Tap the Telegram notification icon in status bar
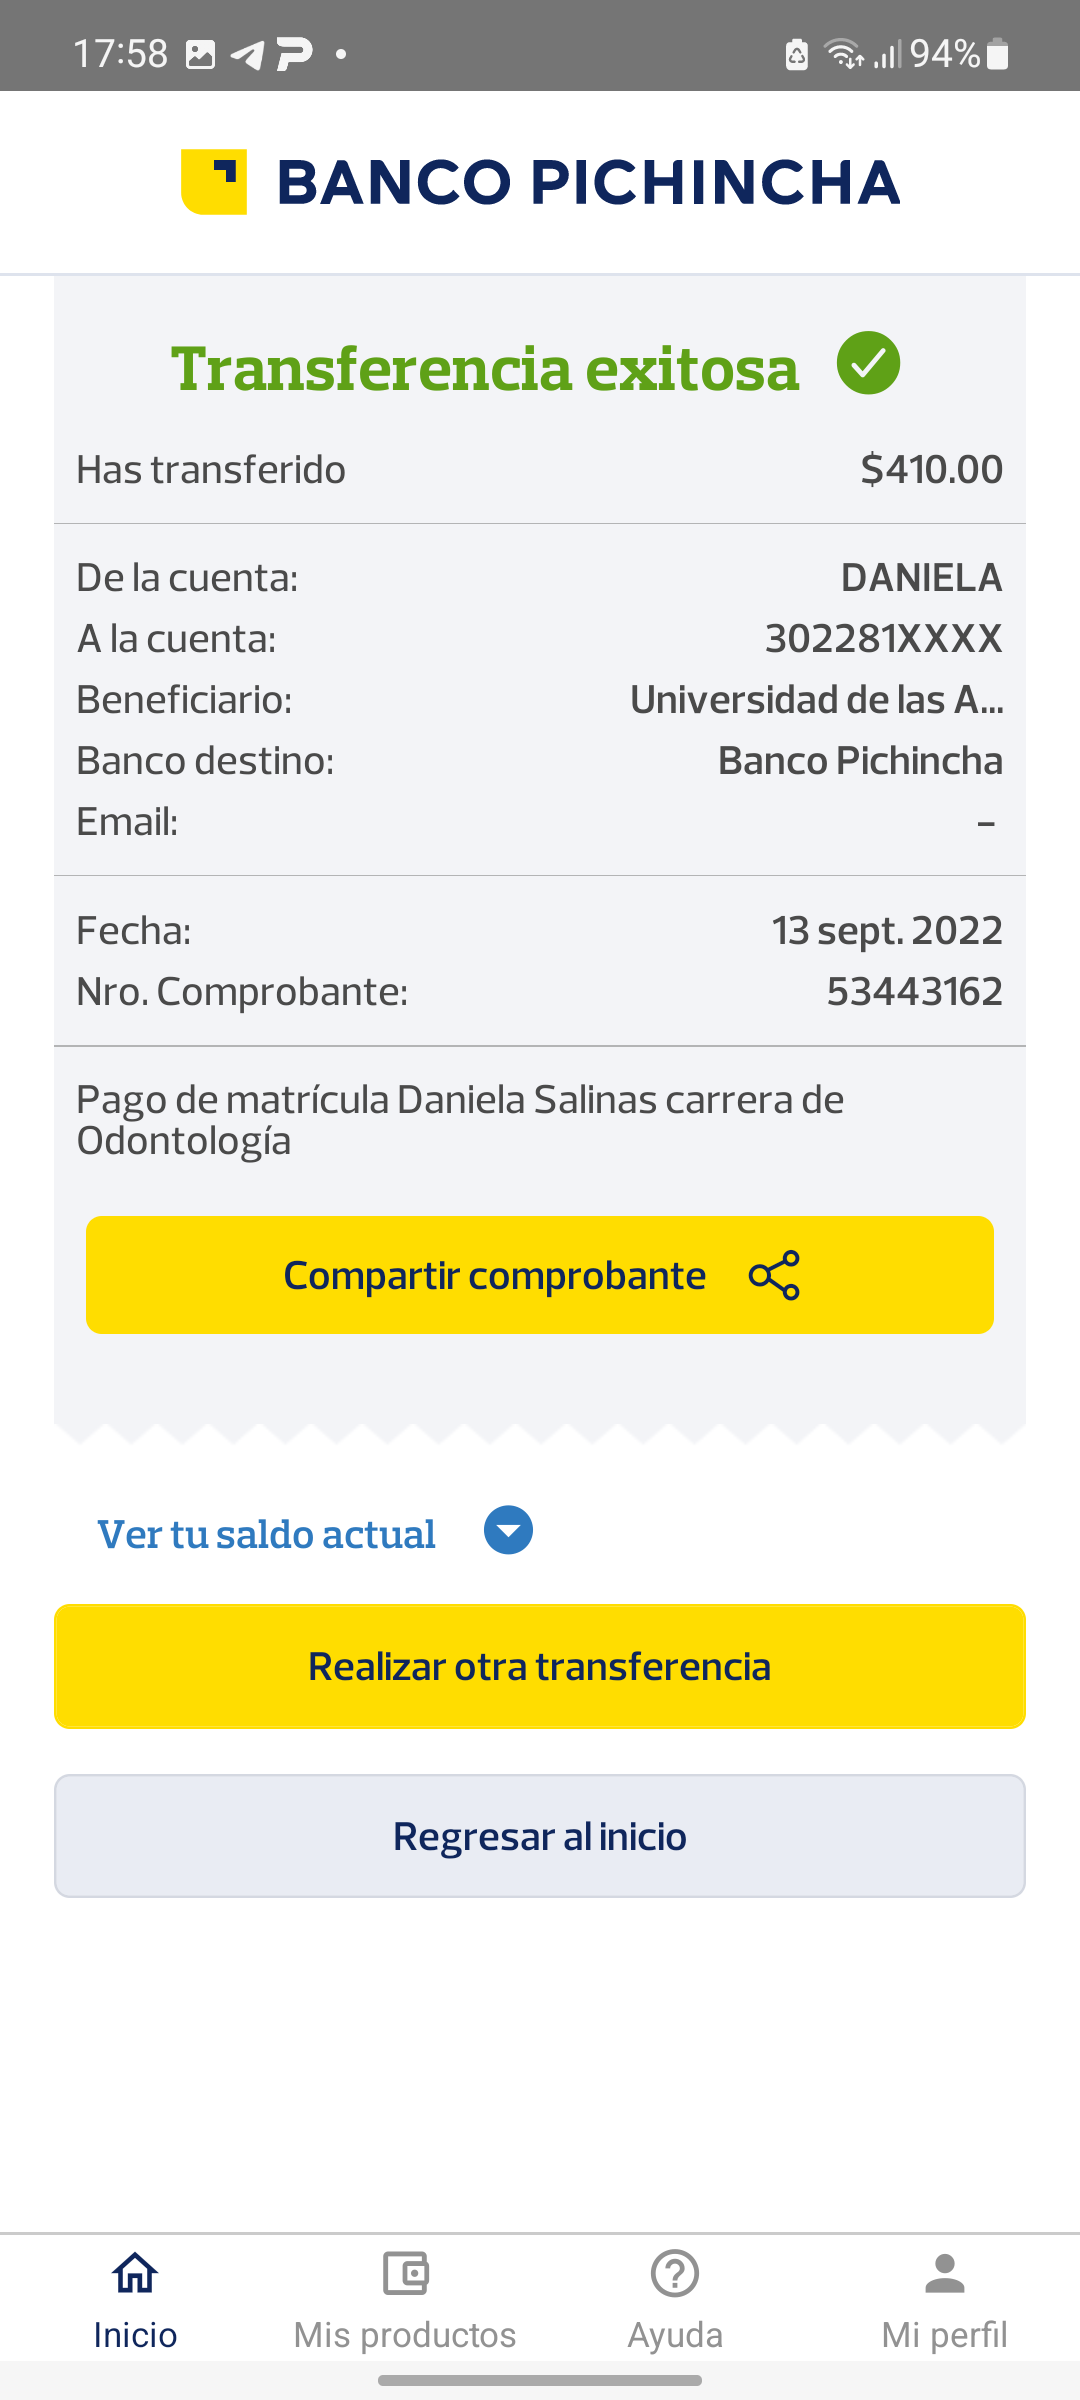This screenshot has width=1080, height=2400. (x=247, y=54)
